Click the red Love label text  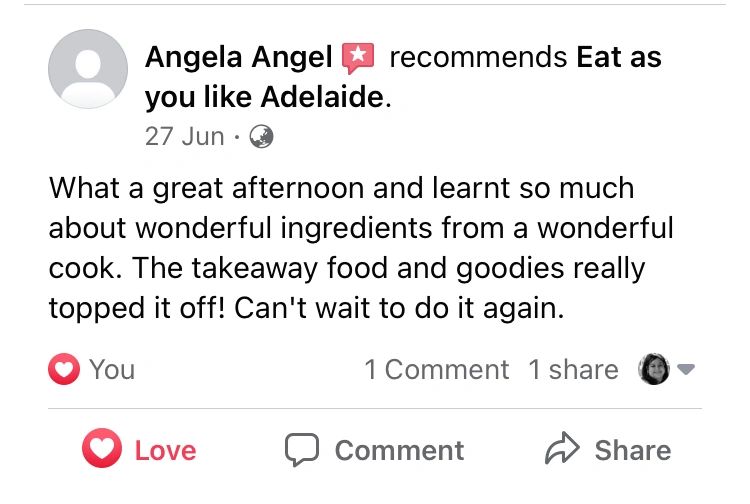[166, 451]
